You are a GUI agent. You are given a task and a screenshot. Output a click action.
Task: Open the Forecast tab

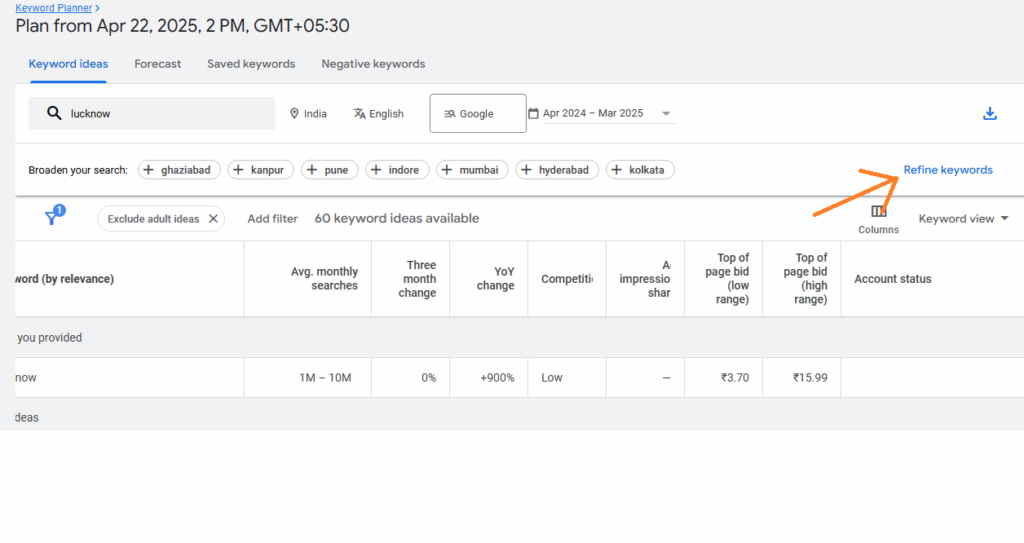(157, 64)
